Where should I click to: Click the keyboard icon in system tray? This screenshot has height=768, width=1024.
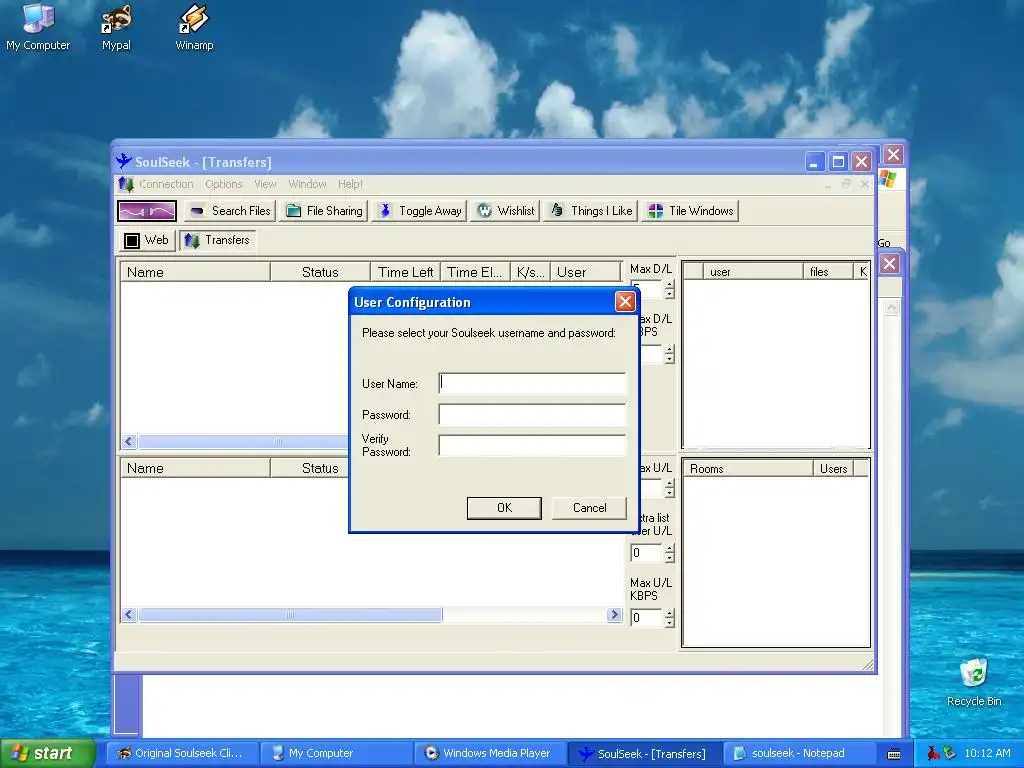click(894, 754)
